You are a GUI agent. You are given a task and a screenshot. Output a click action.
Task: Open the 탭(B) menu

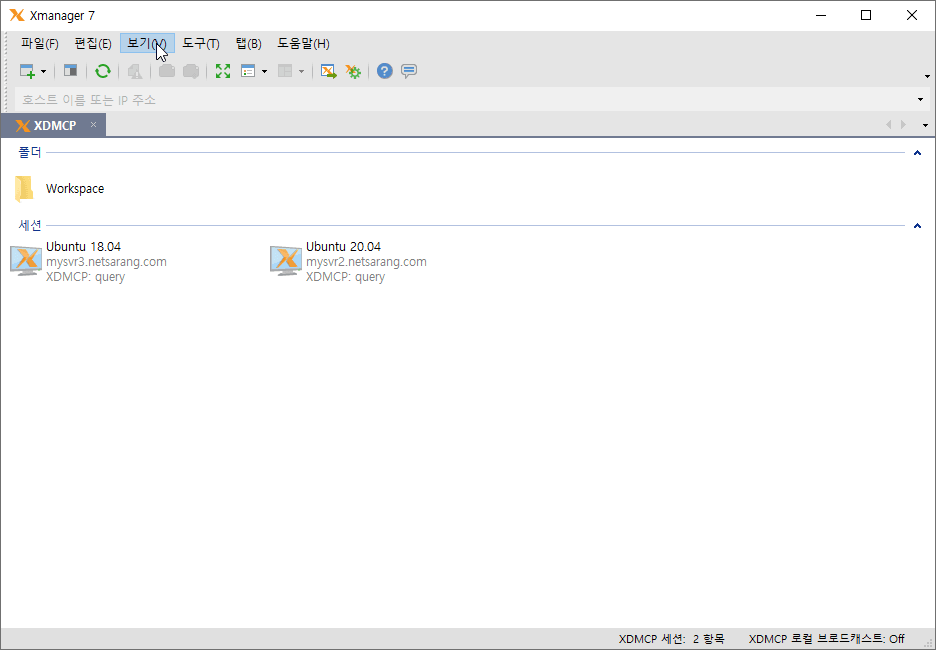[248, 44]
